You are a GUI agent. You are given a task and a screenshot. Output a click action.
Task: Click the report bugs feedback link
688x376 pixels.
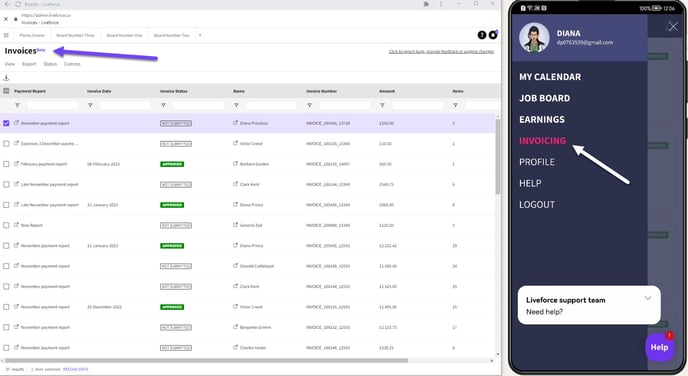pyautogui.click(x=441, y=52)
